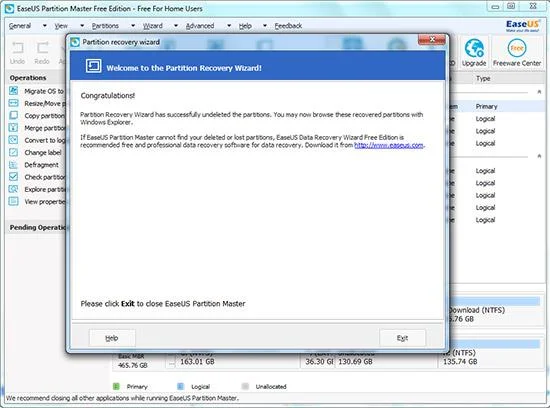
Task: Open the Partitions menu
Action: coord(105,26)
